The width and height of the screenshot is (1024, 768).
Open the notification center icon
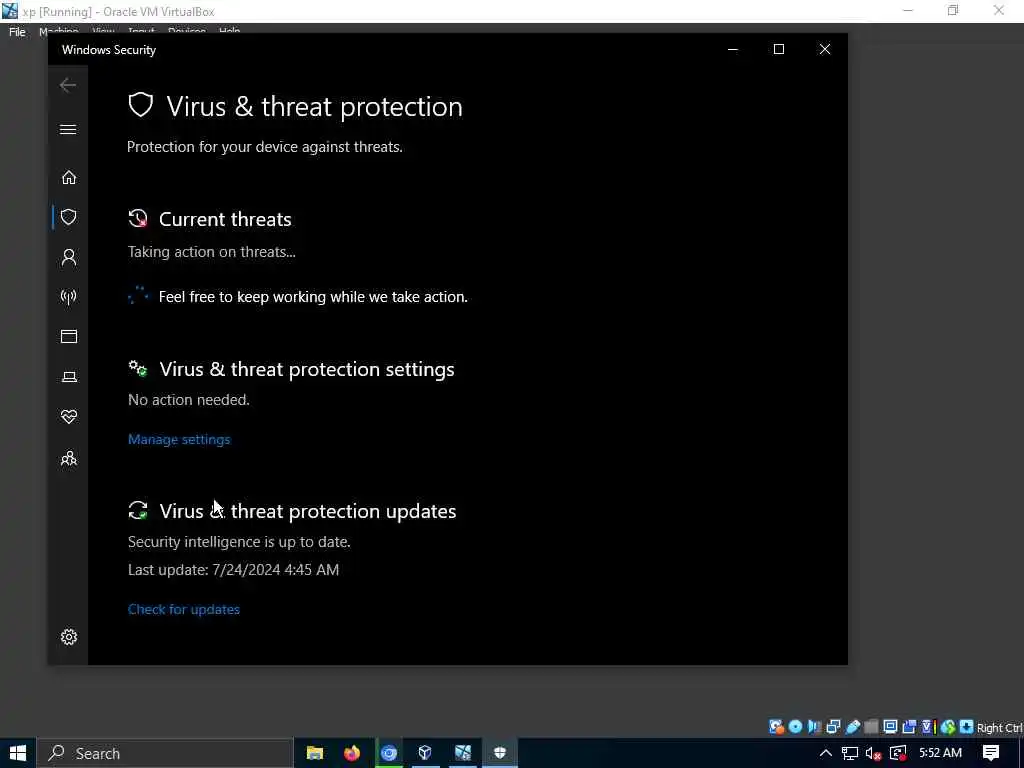pyautogui.click(x=991, y=753)
